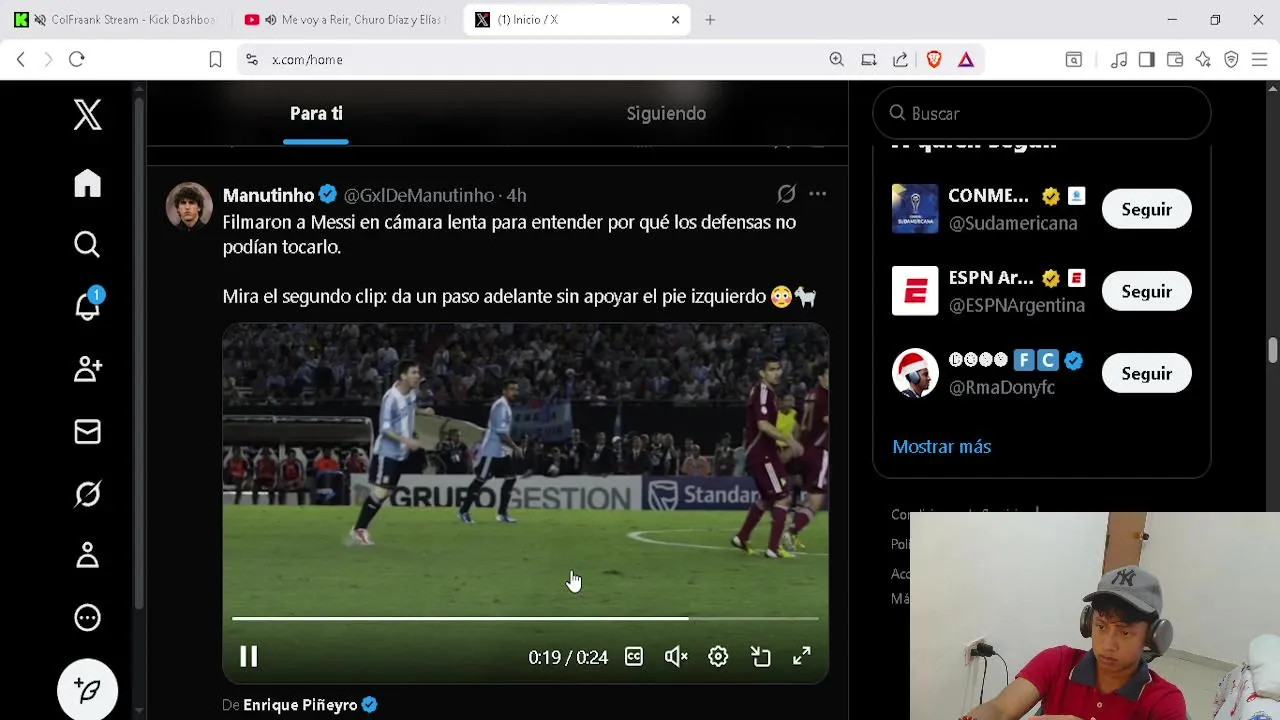The height and width of the screenshot is (720, 1280).
Task: Switch to the Para ti tab
Action: pyautogui.click(x=316, y=113)
